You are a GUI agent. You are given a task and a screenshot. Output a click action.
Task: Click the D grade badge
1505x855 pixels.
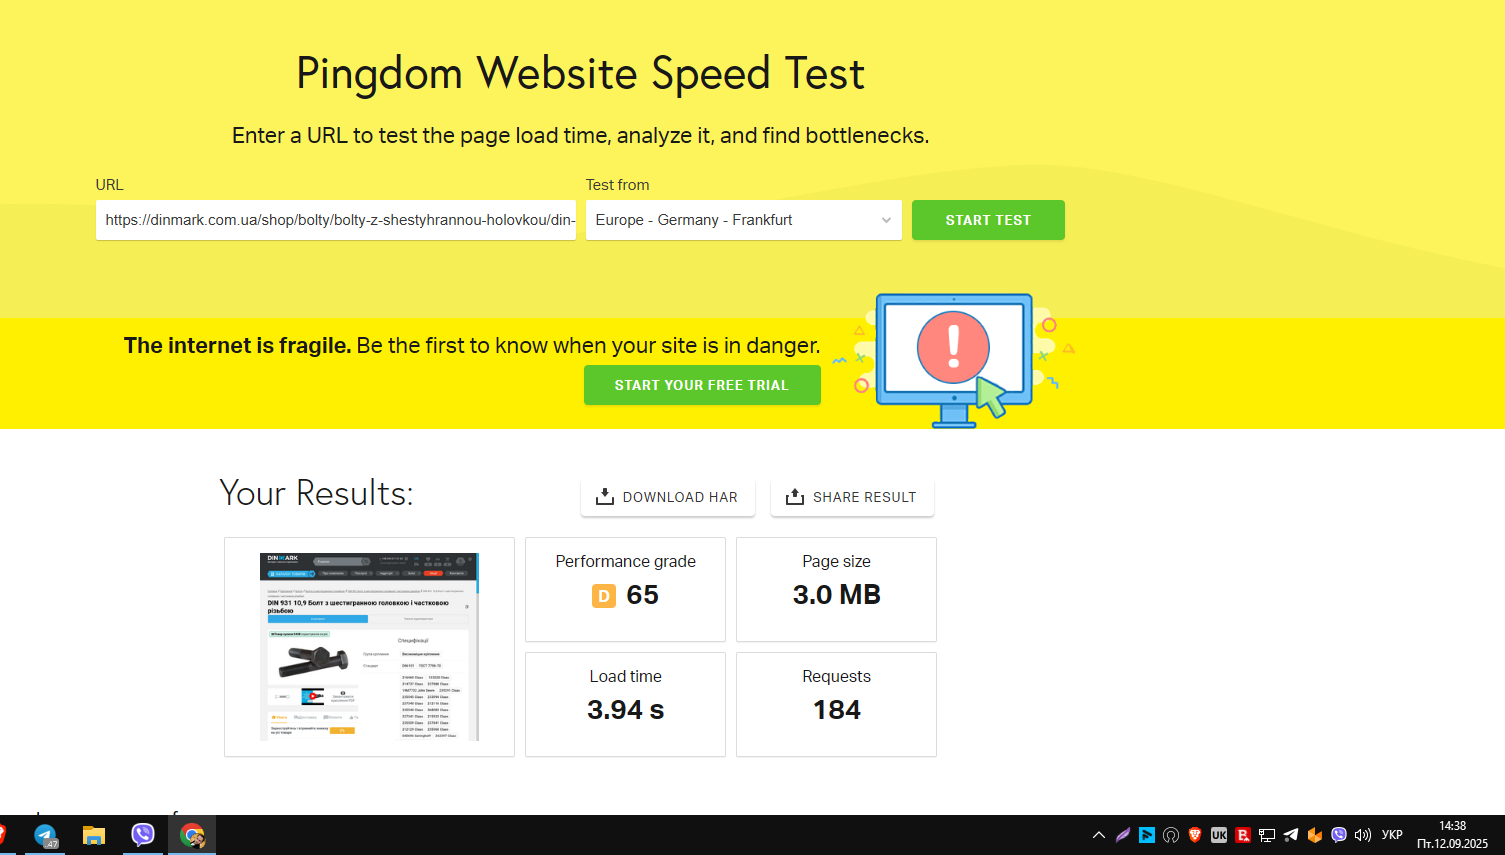pyautogui.click(x=604, y=596)
